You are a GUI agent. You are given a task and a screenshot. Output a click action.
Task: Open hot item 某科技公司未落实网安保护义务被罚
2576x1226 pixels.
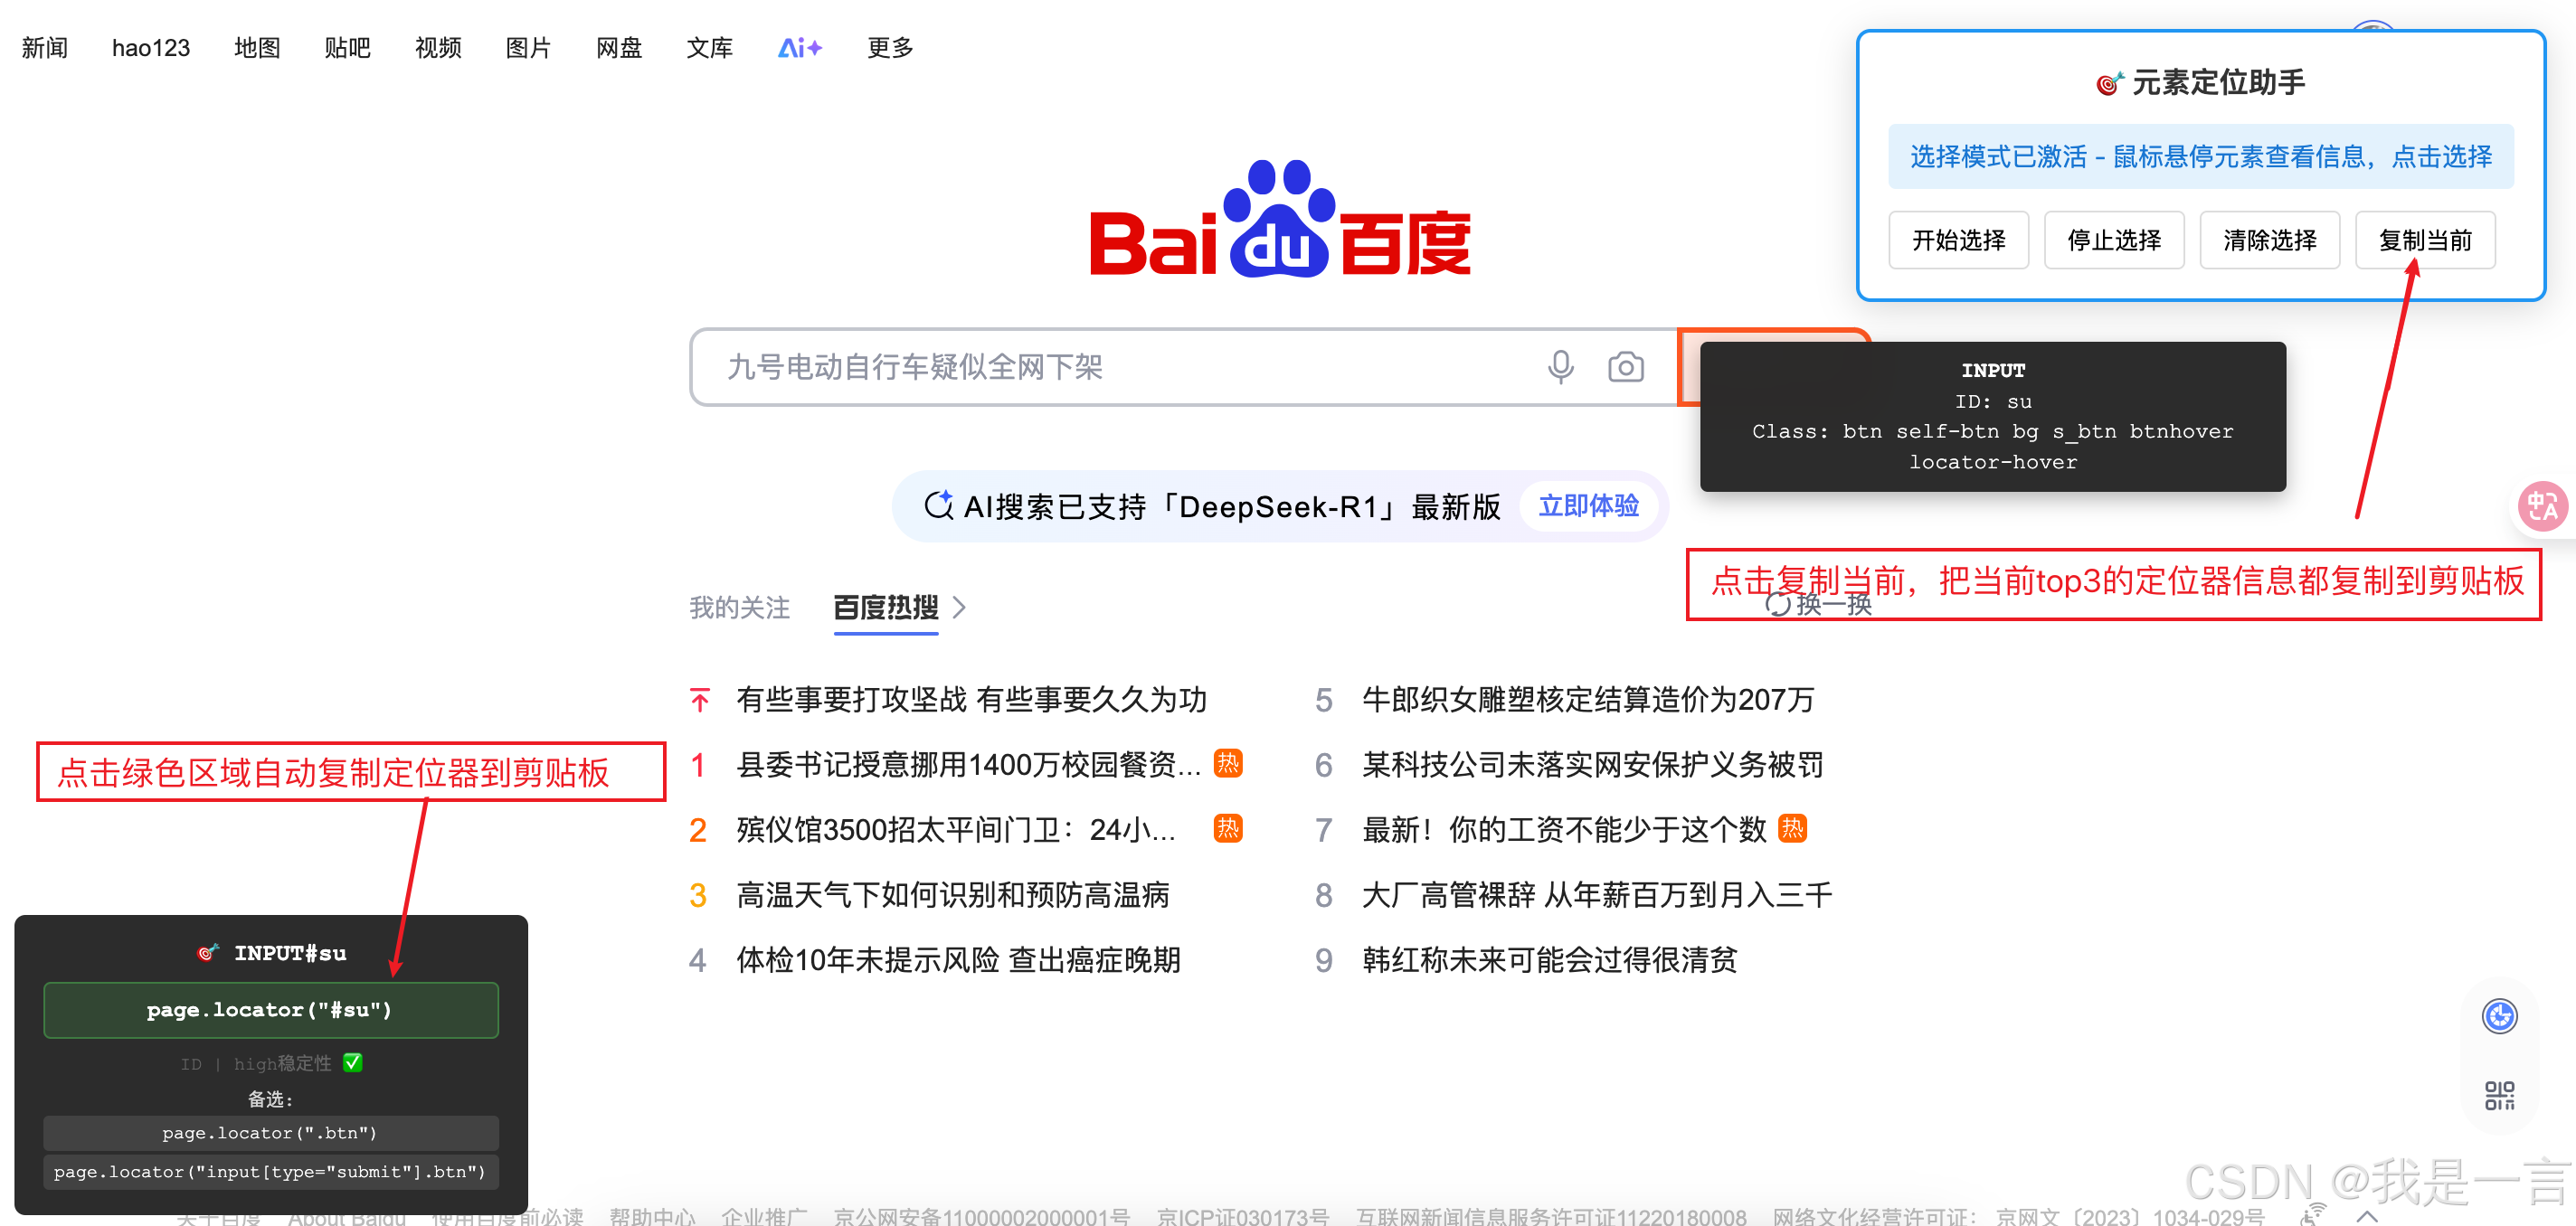coord(1592,764)
